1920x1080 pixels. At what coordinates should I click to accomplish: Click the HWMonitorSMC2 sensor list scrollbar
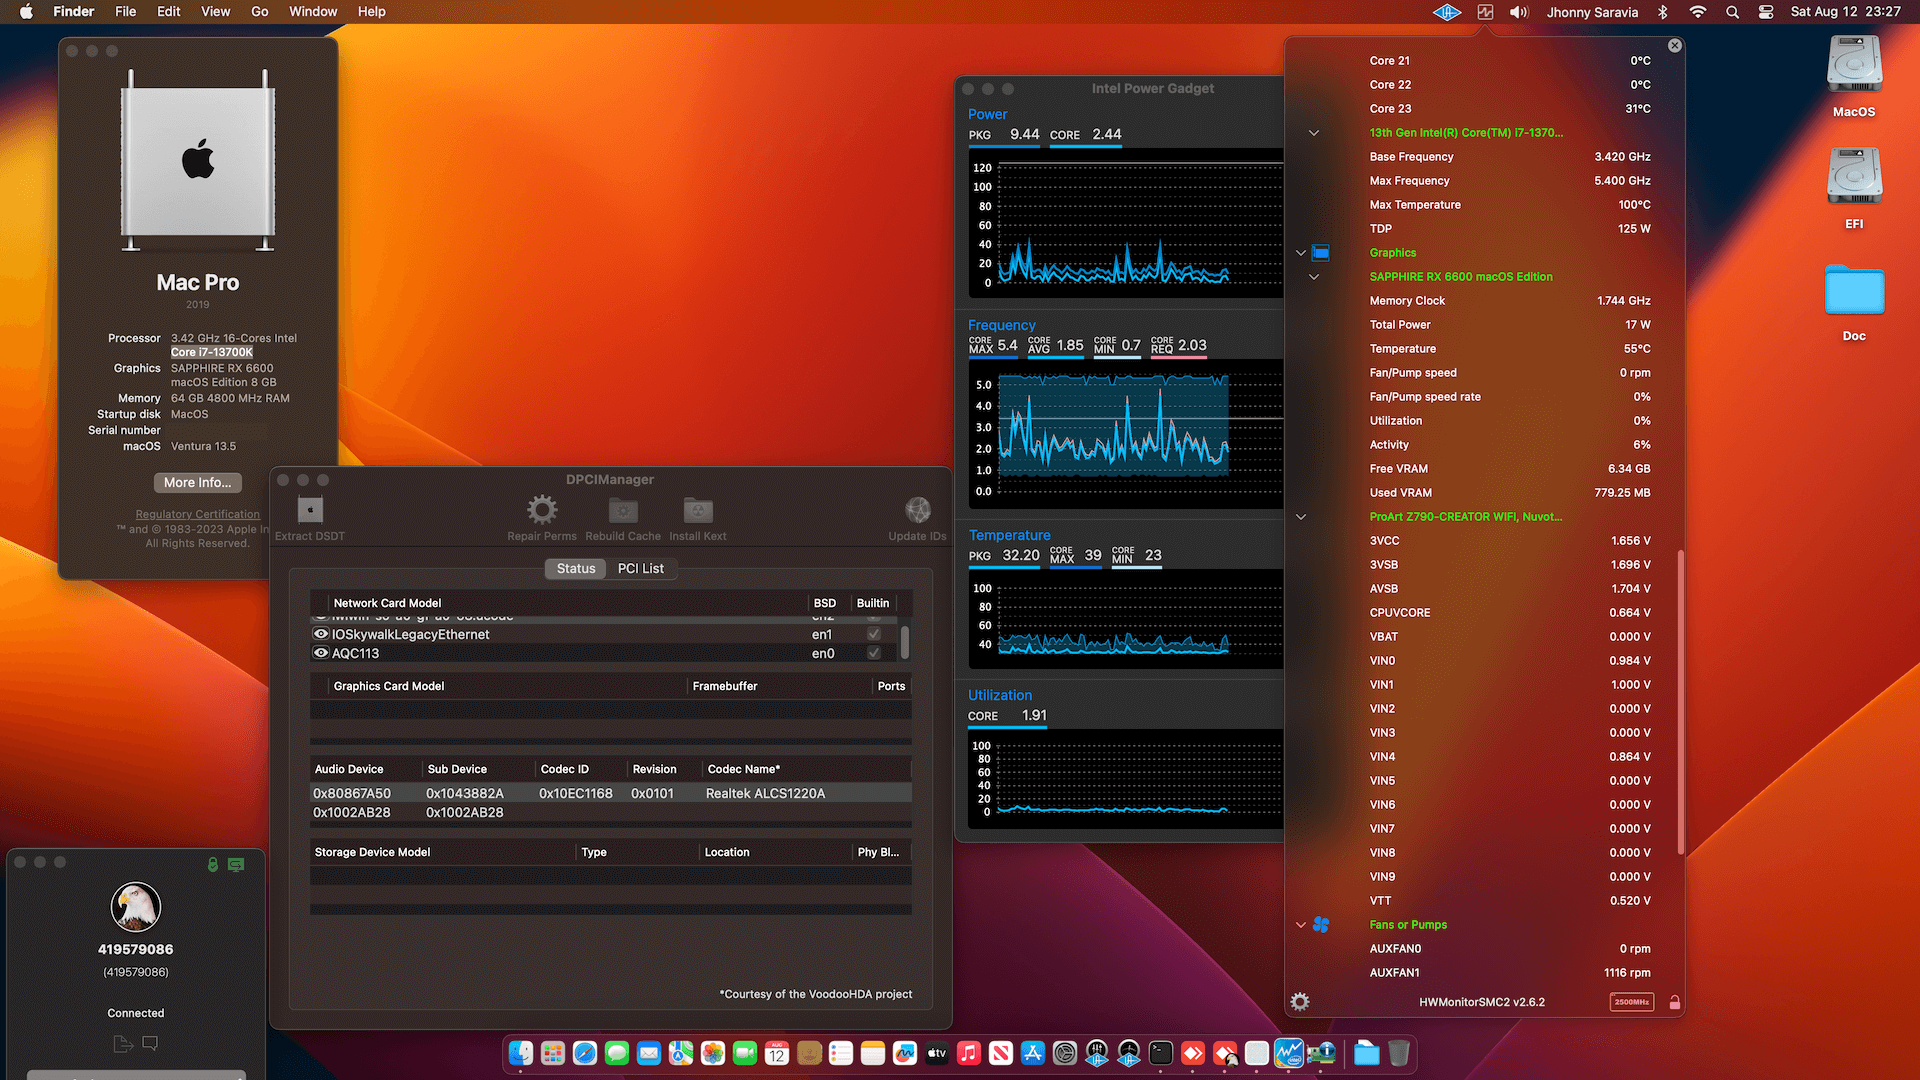1680,700
